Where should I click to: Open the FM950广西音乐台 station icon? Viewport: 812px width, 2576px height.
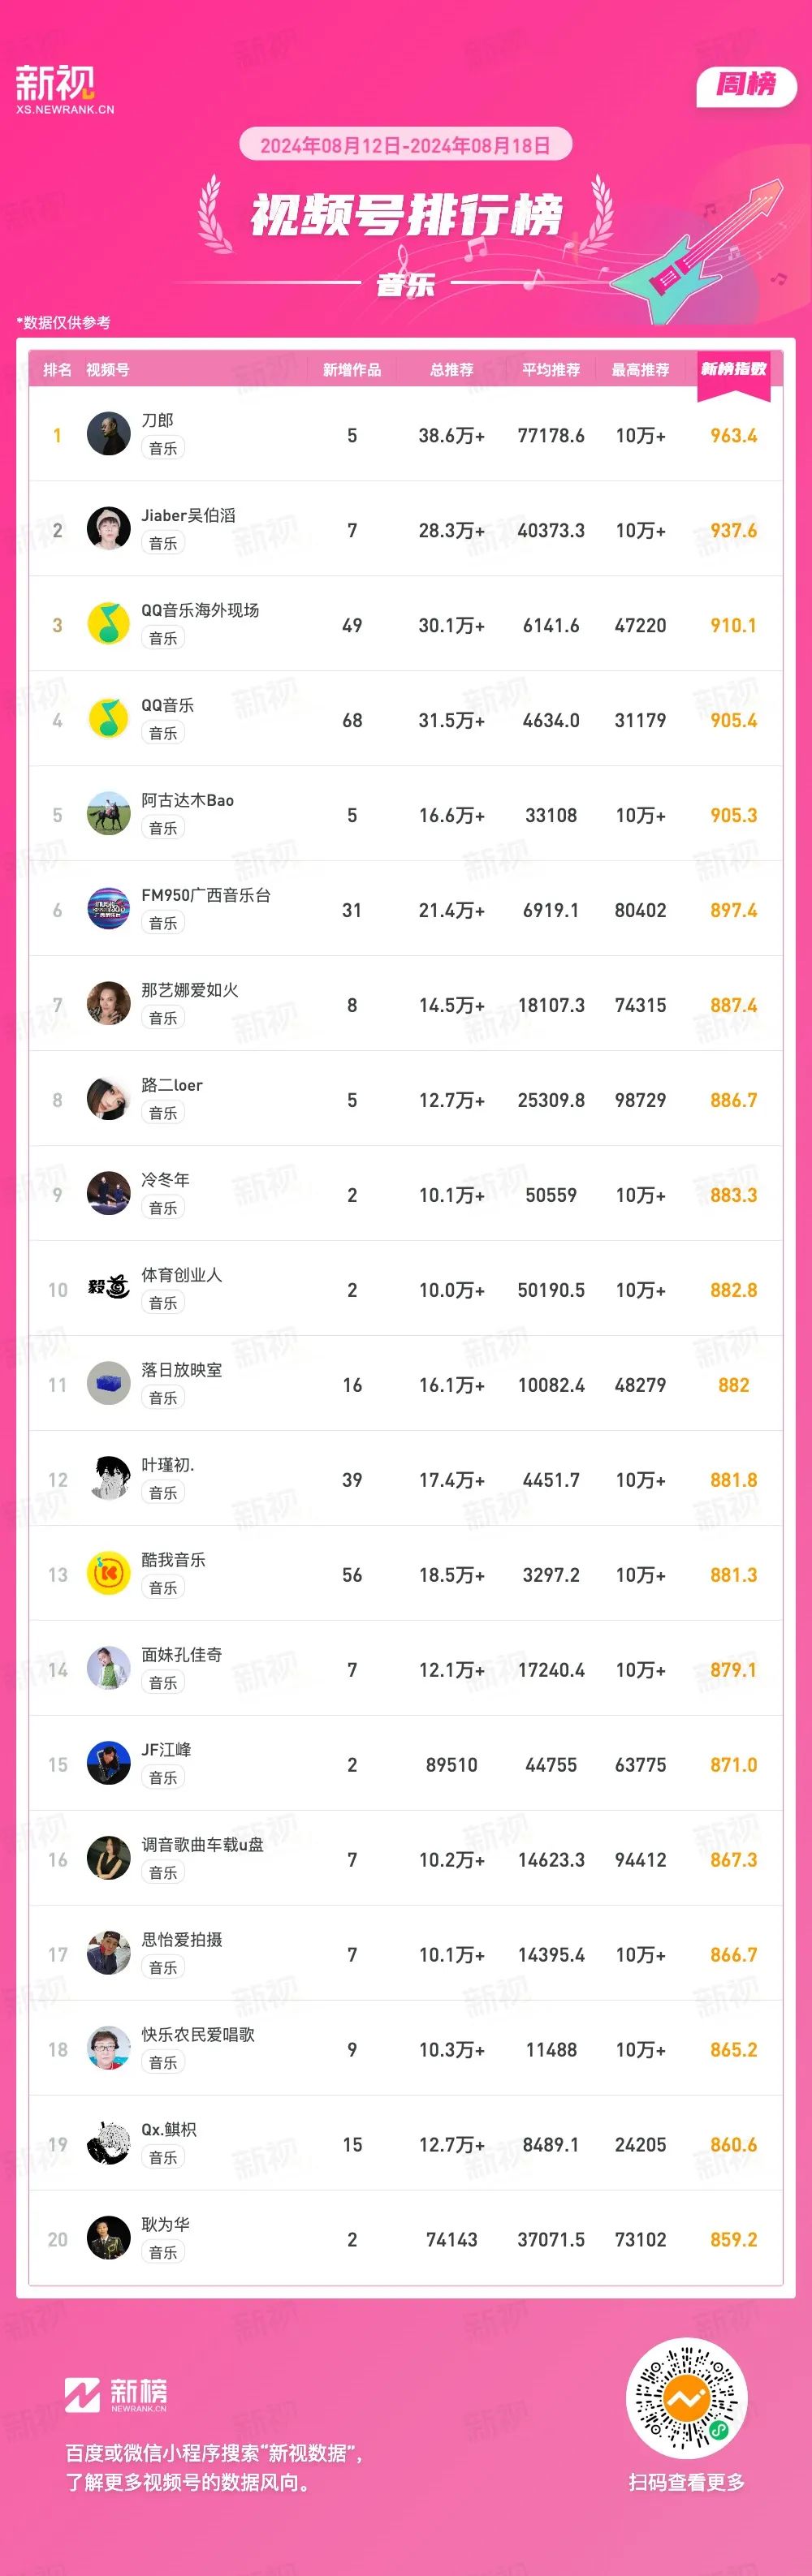tap(108, 909)
